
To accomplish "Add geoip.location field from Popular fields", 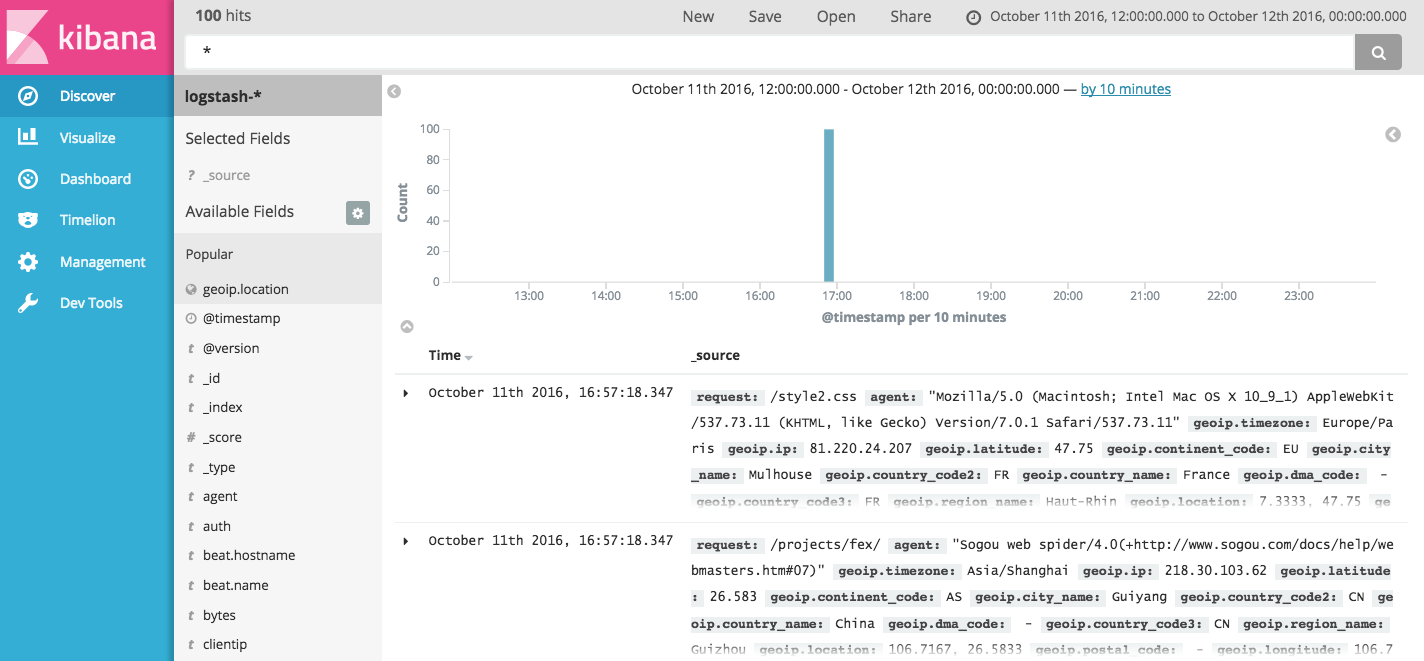I will point(247,288).
